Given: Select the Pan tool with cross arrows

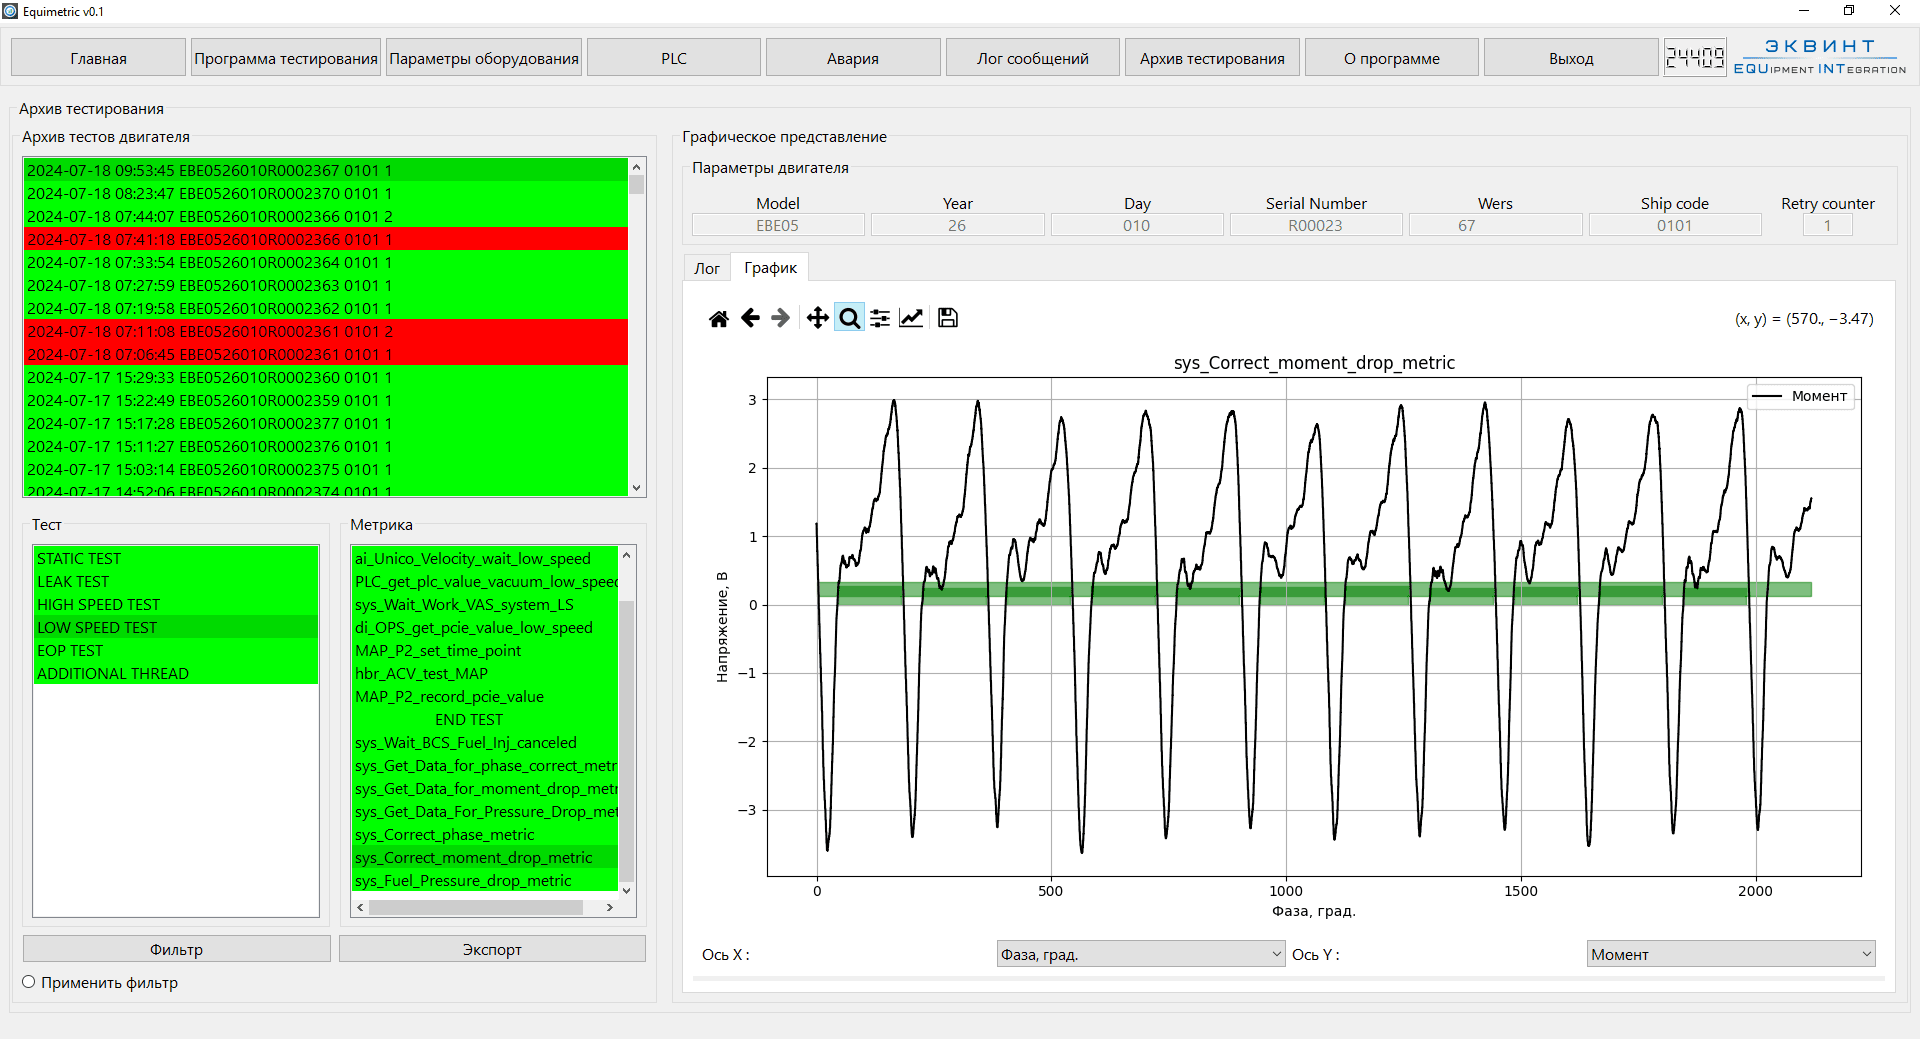Looking at the screenshot, I should (817, 318).
